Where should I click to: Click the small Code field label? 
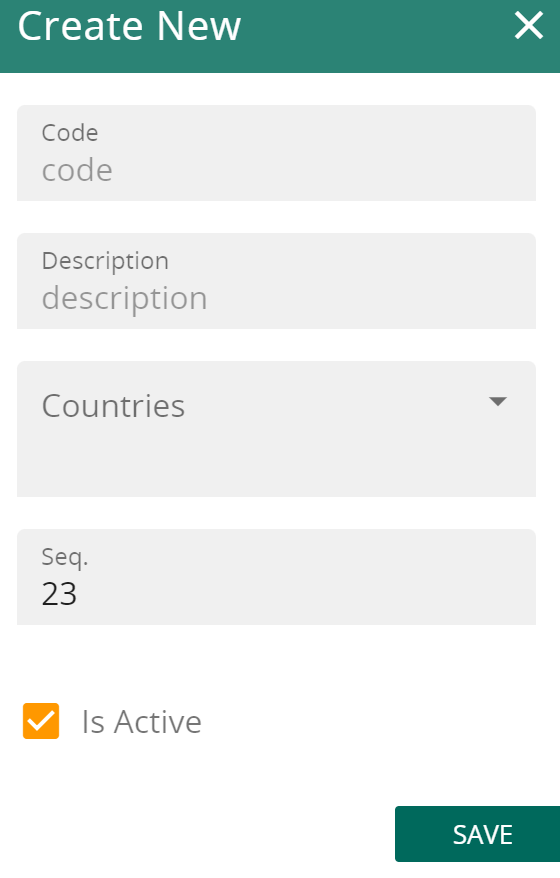(x=70, y=133)
